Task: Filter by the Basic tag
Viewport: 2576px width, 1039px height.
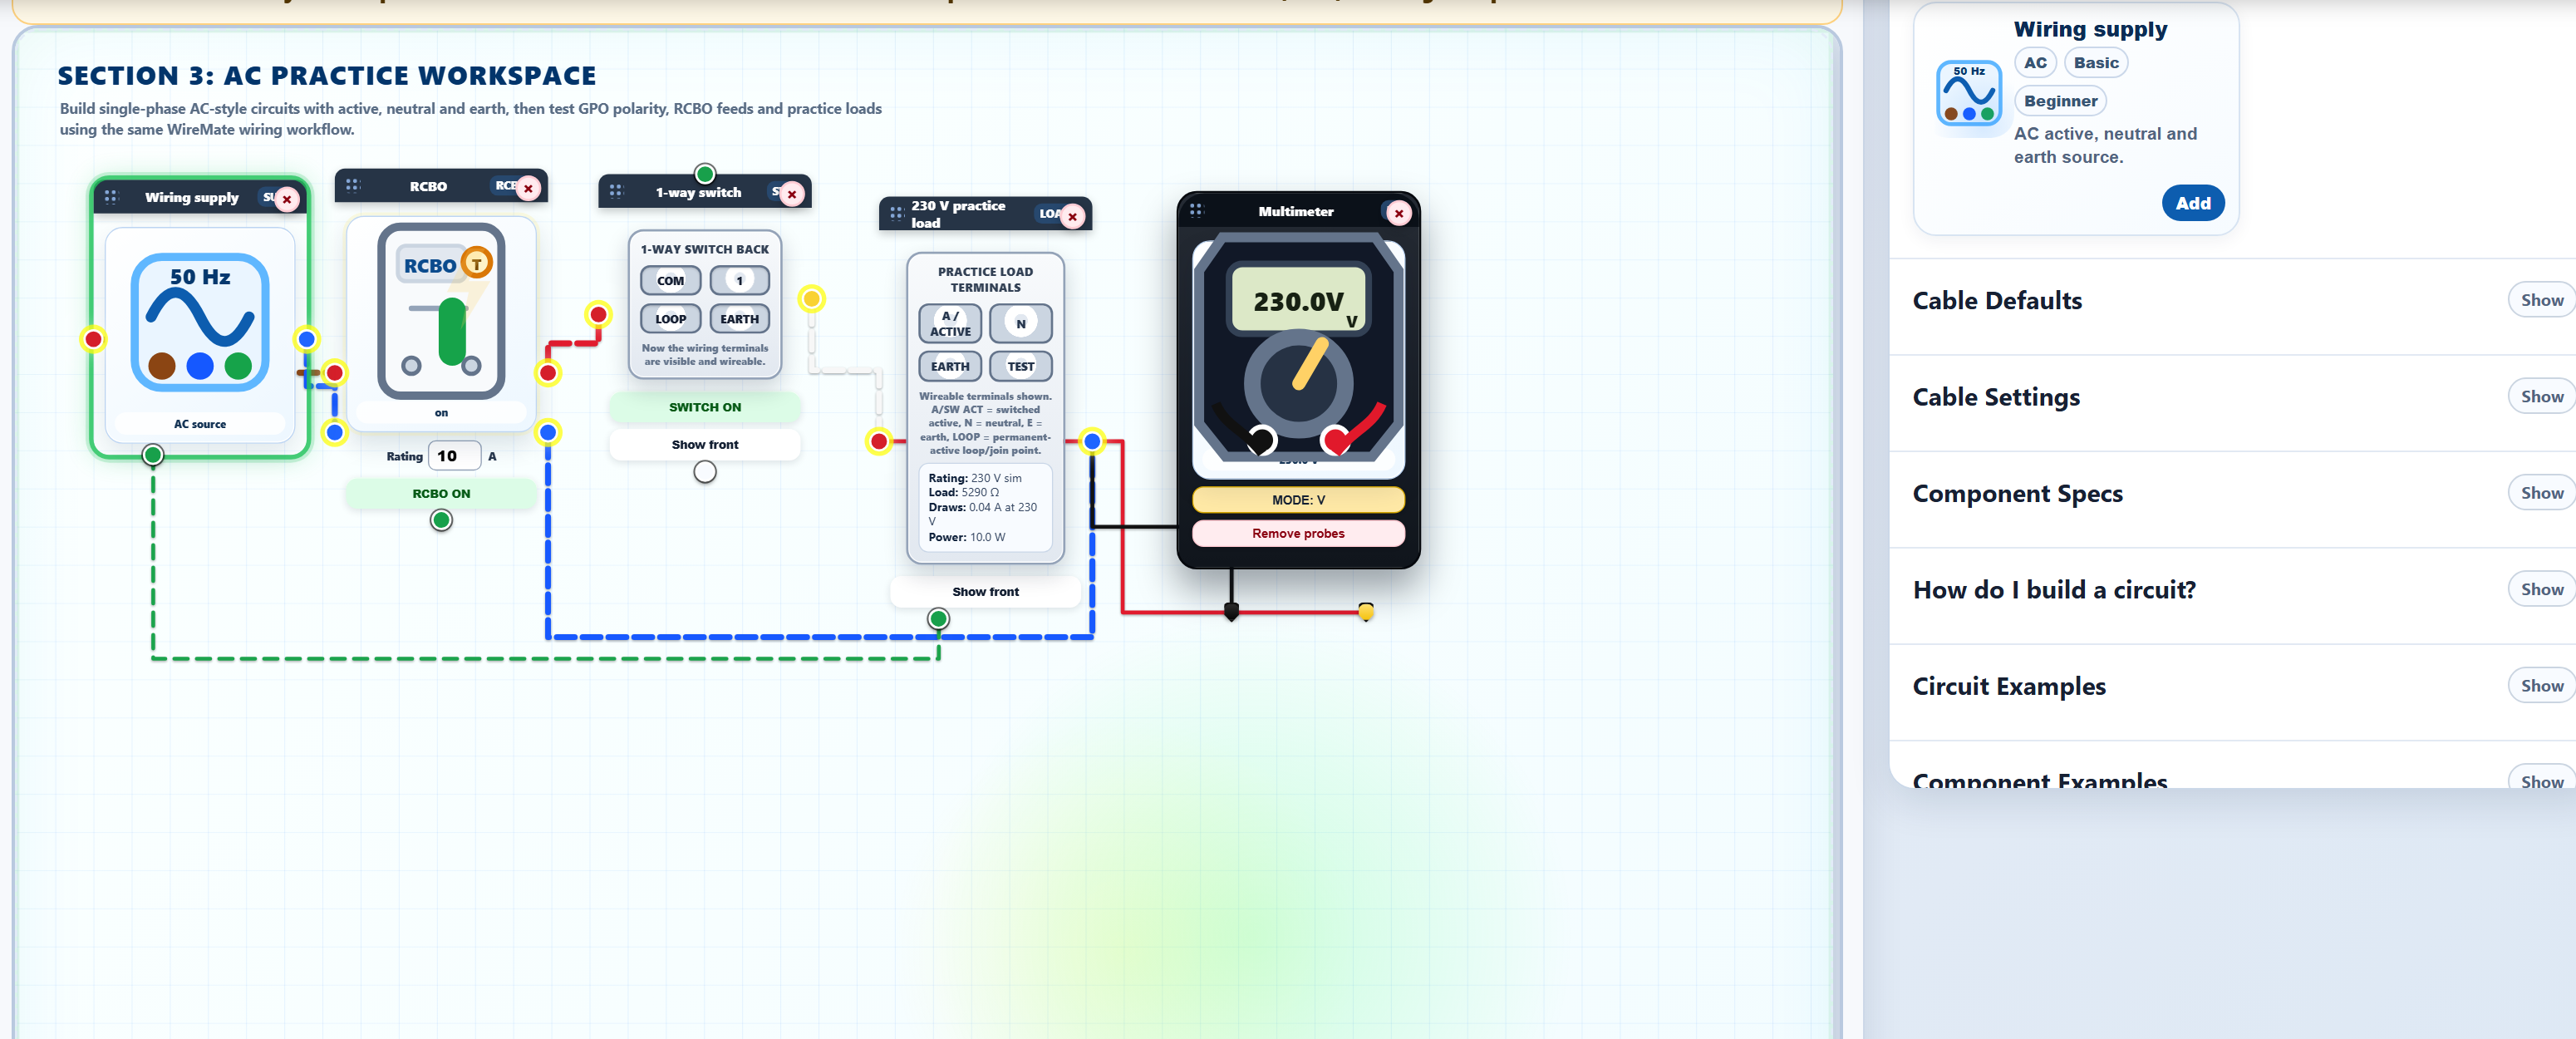Action: coord(2095,63)
